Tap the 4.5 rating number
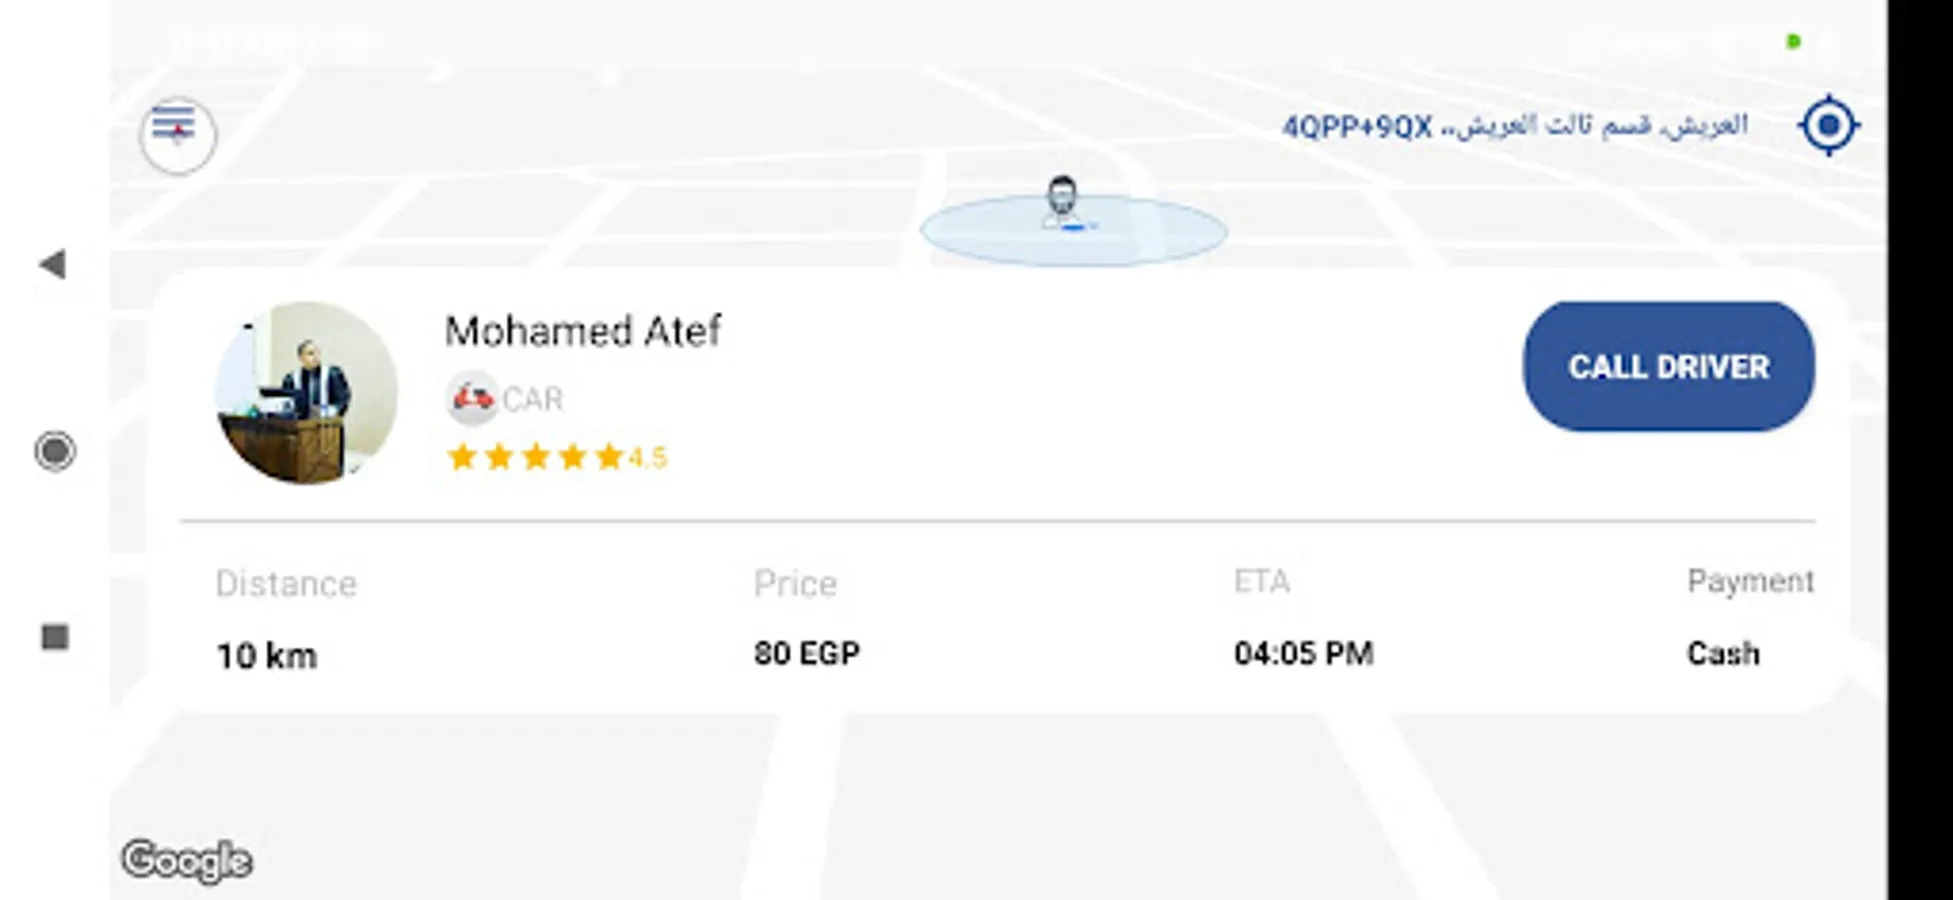This screenshot has width=1953, height=900. (647, 458)
